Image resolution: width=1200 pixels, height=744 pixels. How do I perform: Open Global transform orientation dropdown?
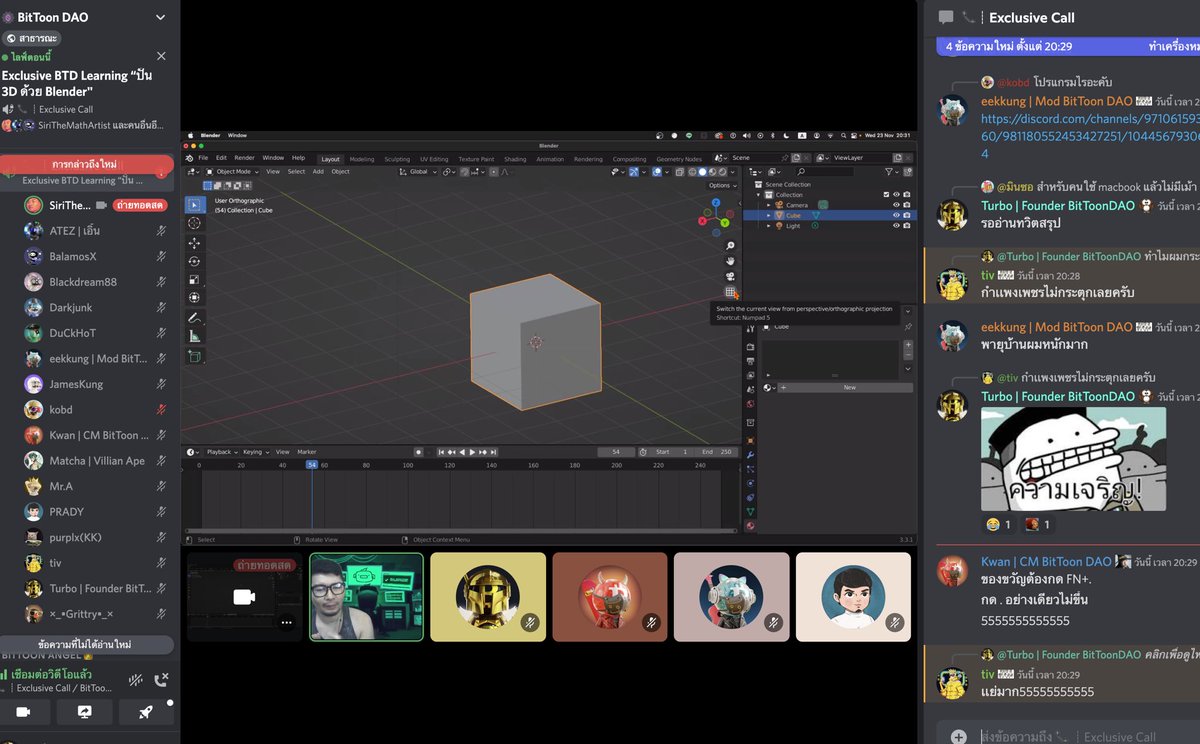click(x=418, y=171)
